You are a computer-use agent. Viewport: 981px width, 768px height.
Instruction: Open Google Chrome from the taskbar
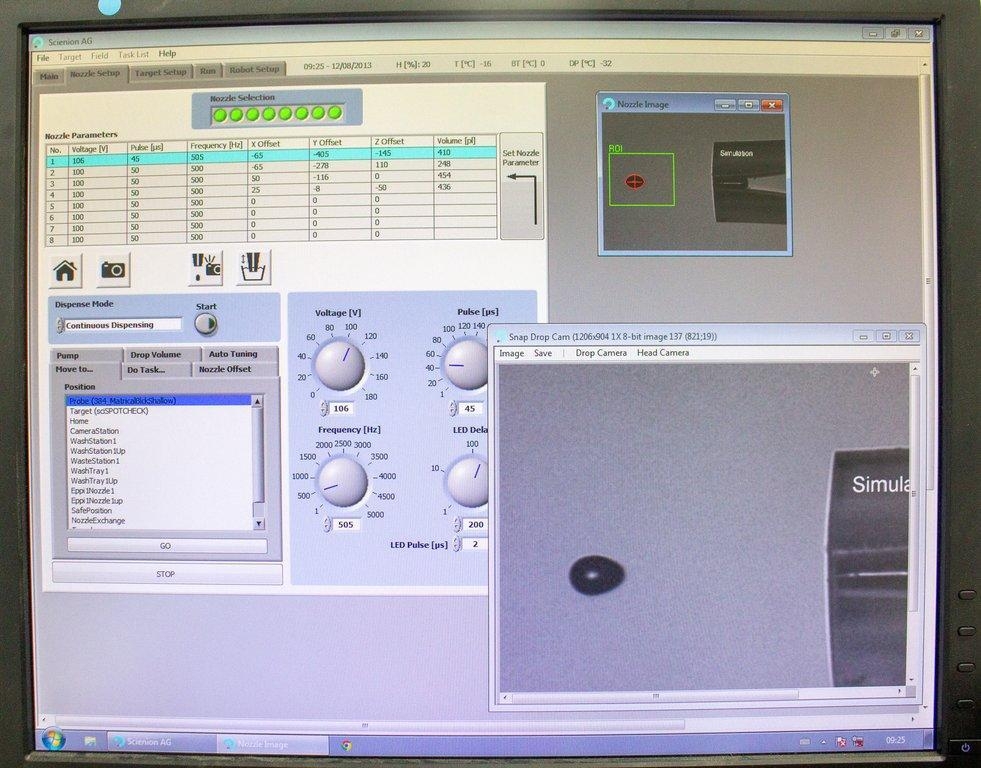tap(347, 743)
